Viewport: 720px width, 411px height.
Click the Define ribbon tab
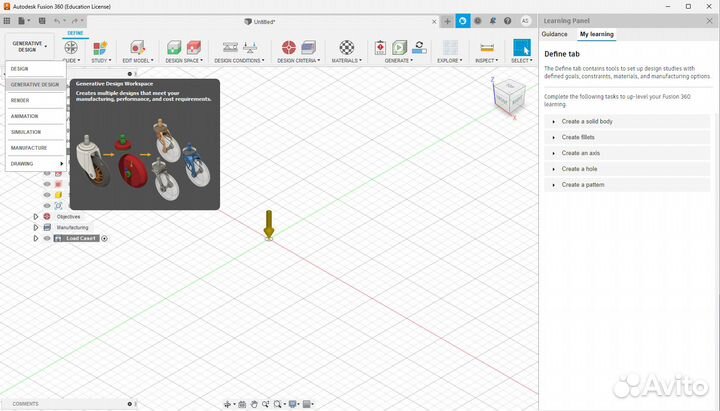point(75,33)
